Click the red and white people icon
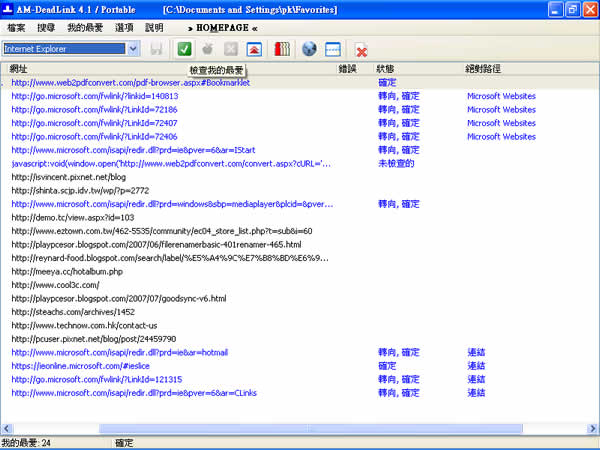This screenshot has height=450, width=600. pyautogui.click(x=282, y=49)
